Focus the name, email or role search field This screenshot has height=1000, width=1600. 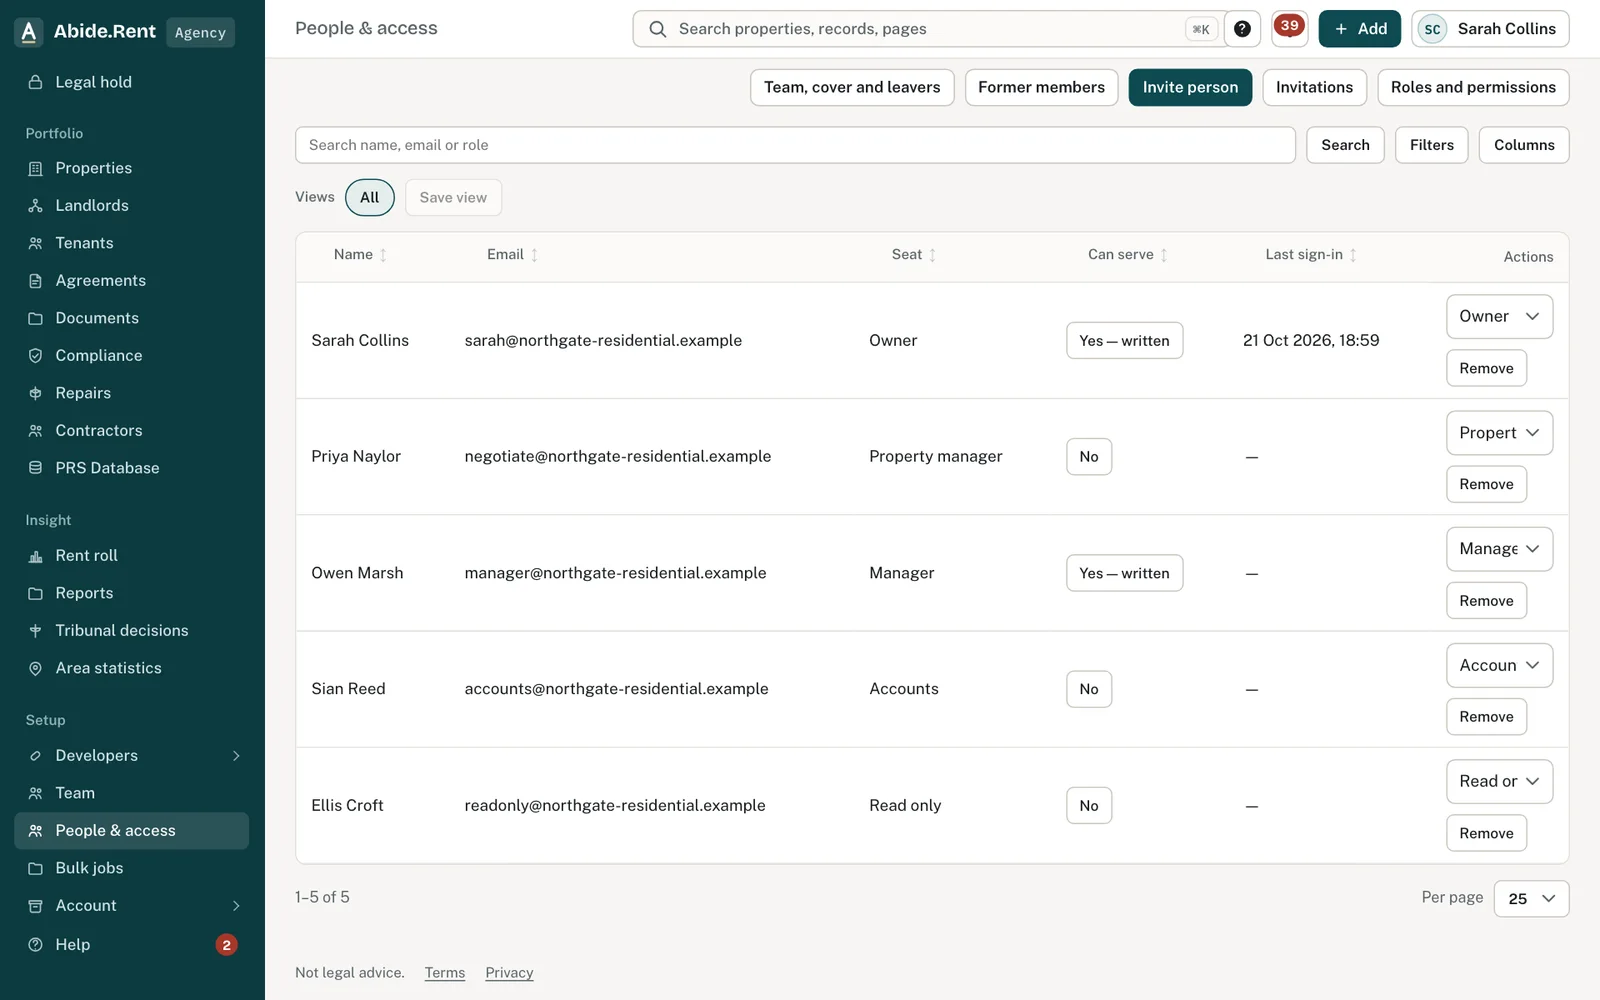[795, 145]
